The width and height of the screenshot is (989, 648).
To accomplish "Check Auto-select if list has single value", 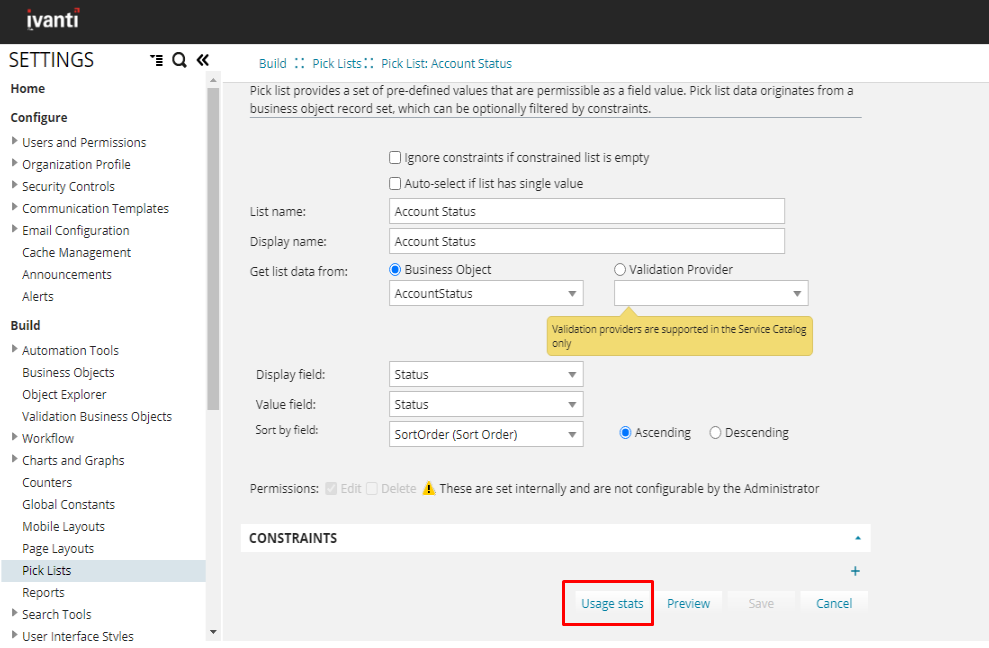I will click(396, 184).
